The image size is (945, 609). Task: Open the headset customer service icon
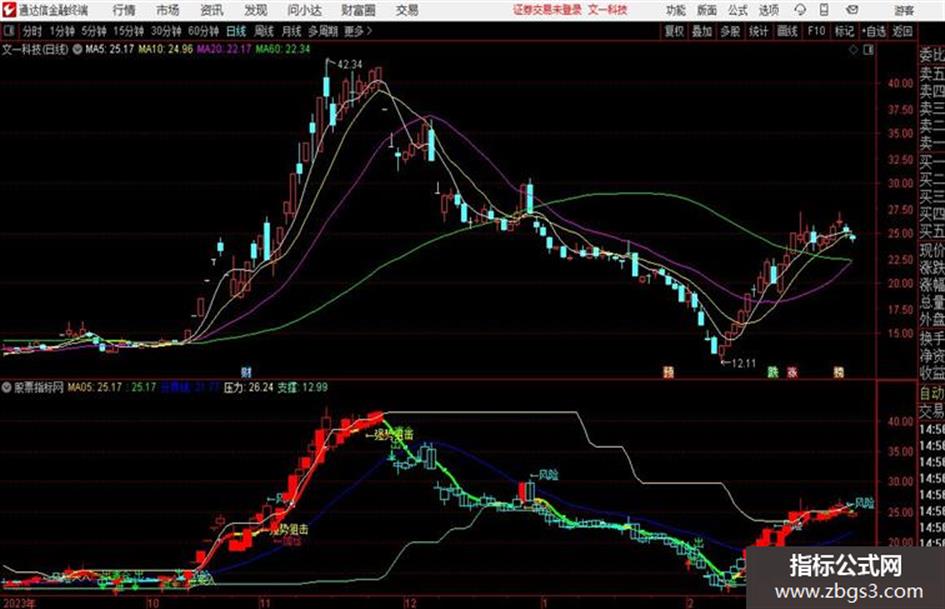[800, 10]
